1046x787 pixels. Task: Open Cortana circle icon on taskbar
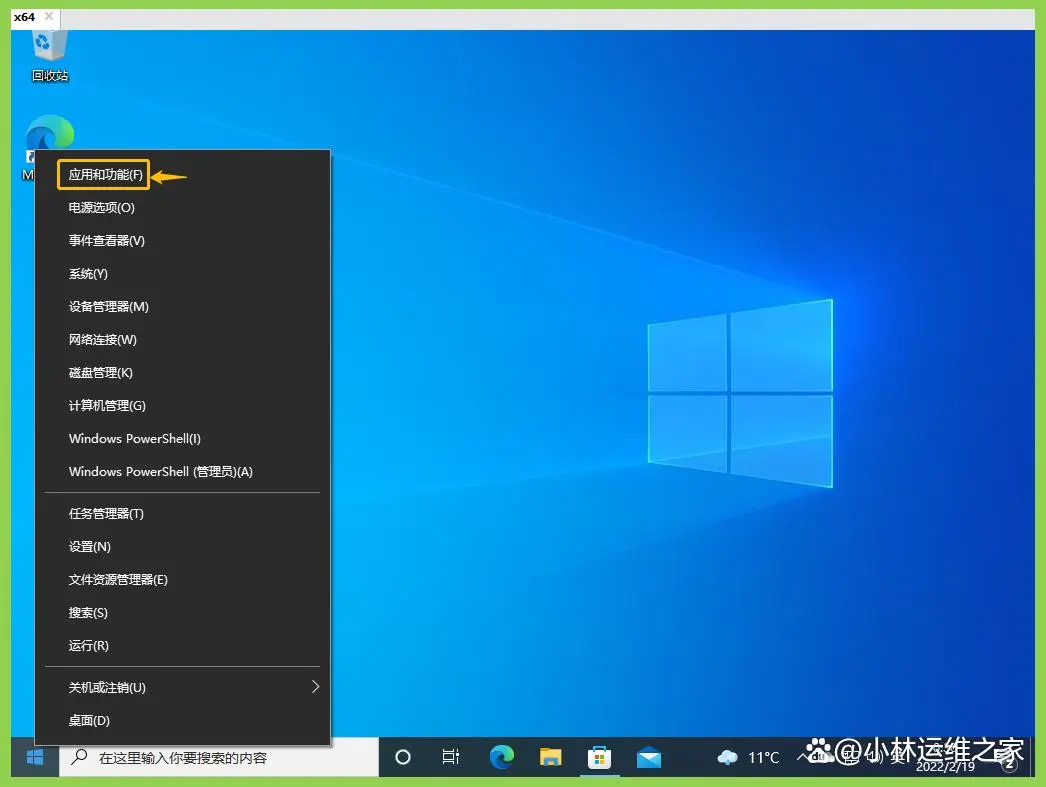pyautogui.click(x=402, y=757)
